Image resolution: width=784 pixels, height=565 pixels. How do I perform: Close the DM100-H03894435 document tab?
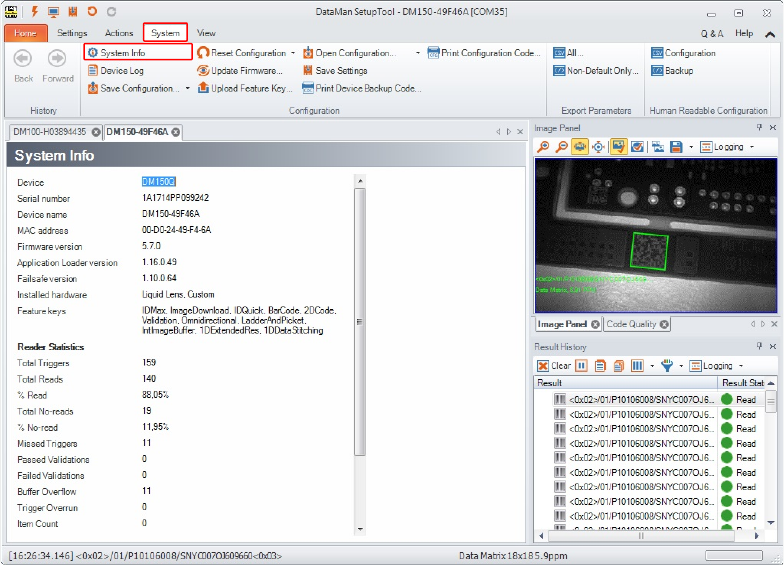pos(95,132)
